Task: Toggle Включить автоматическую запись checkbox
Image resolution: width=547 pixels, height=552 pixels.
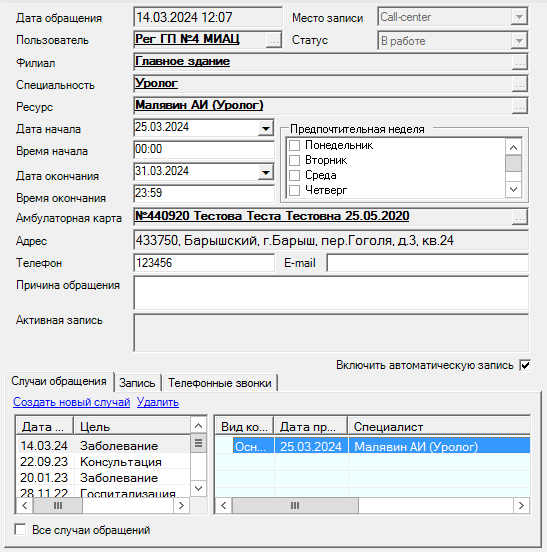Action: tap(525, 365)
